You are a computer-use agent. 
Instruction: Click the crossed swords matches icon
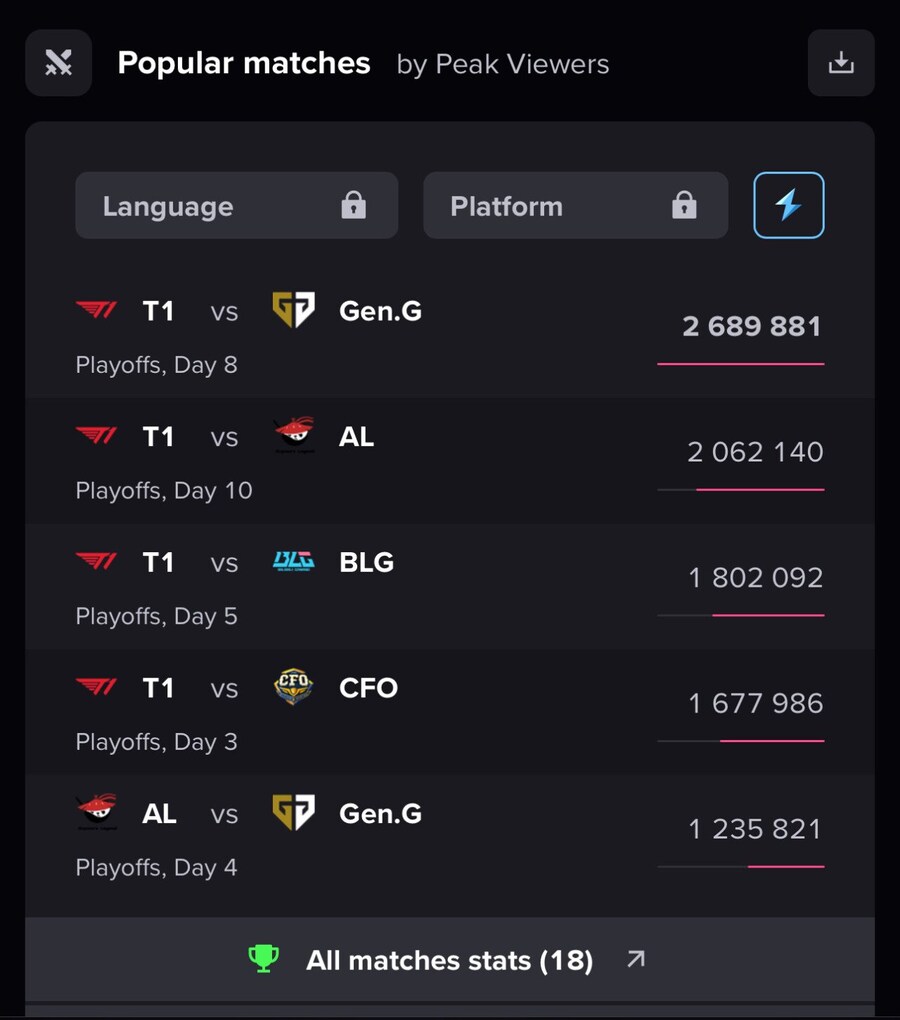[x=59, y=62]
